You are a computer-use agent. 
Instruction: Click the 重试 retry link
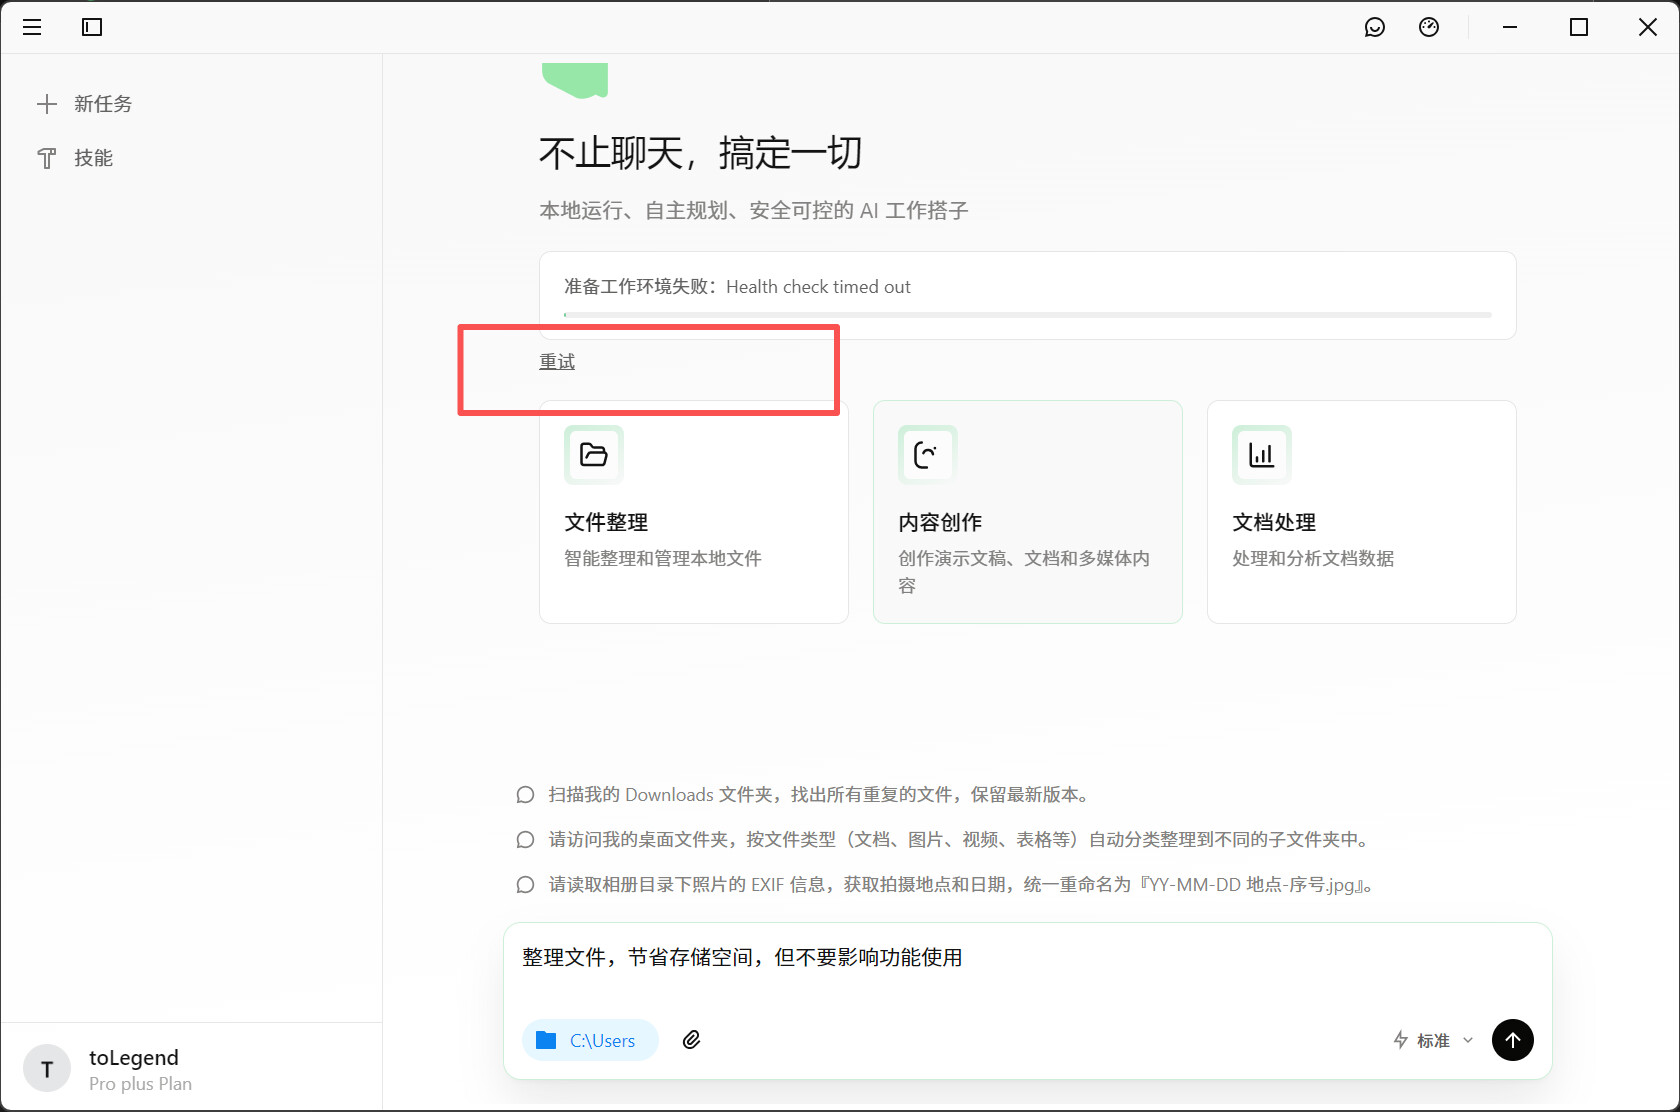pos(557,362)
